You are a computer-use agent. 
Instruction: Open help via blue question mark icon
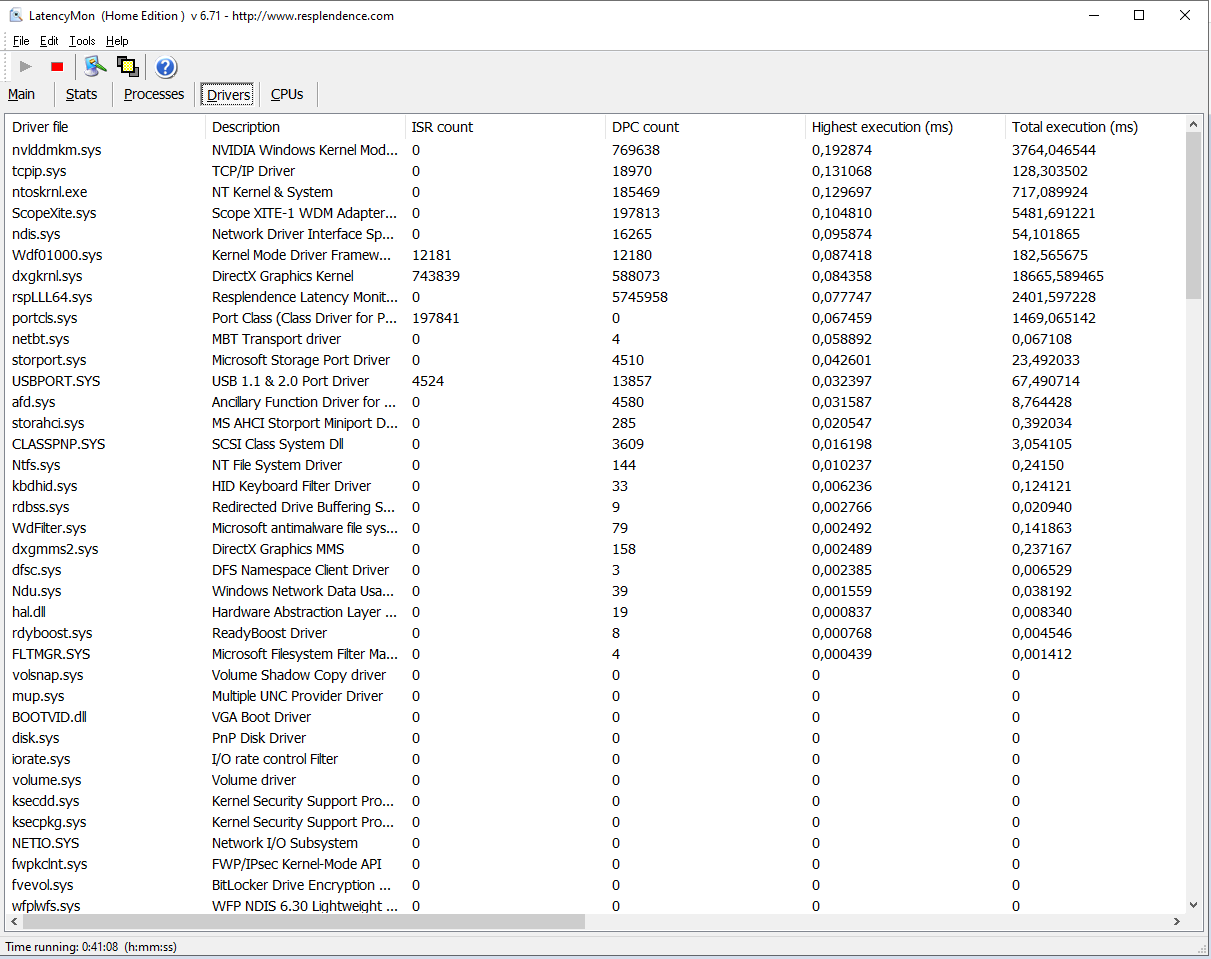pyautogui.click(x=166, y=67)
